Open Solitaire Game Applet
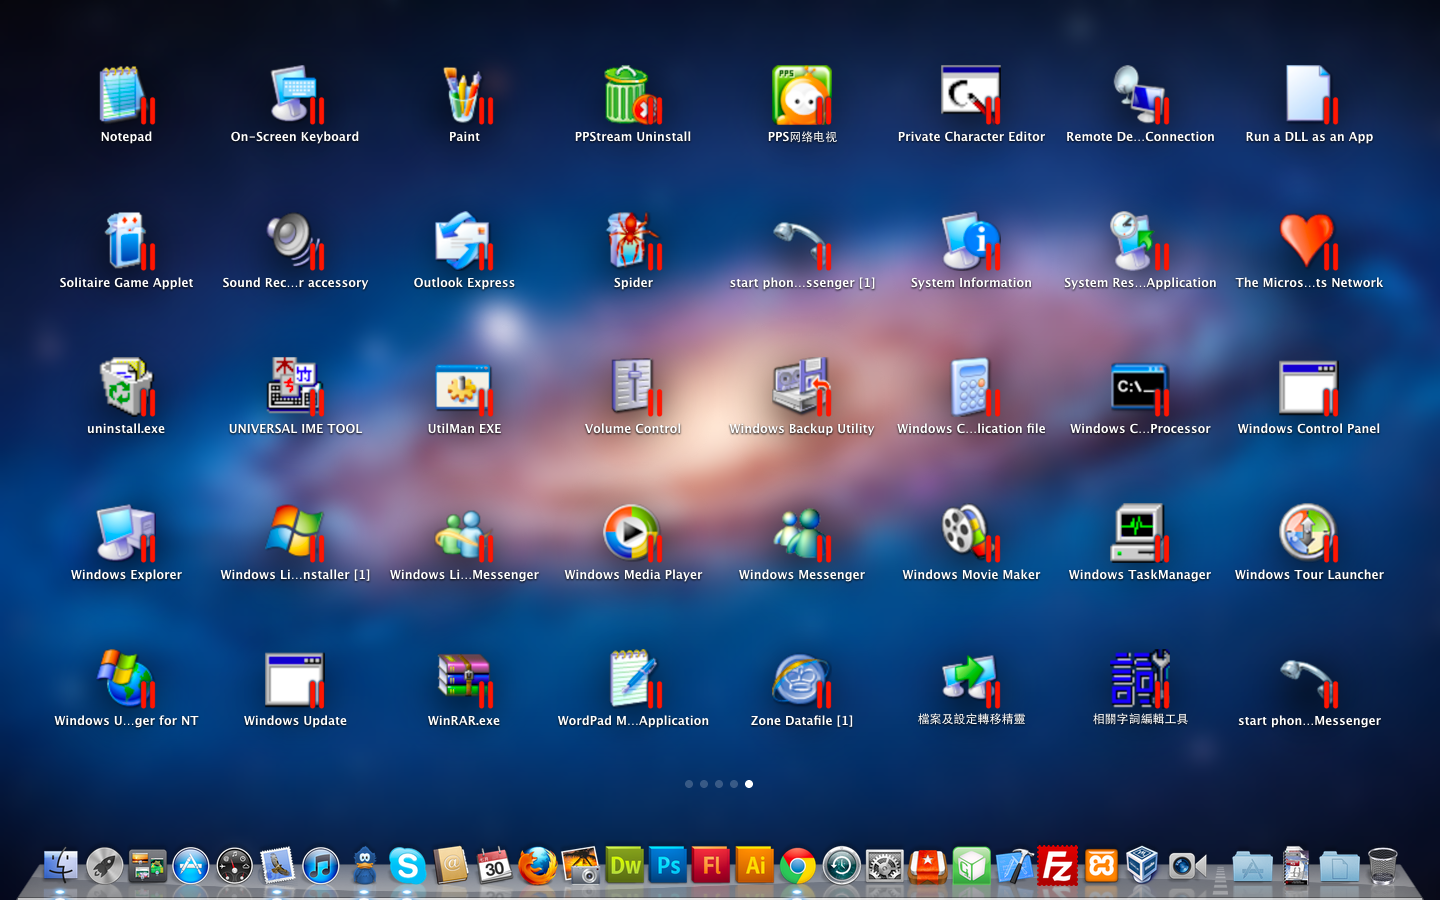Image resolution: width=1440 pixels, height=900 pixels. pos(126,241)
